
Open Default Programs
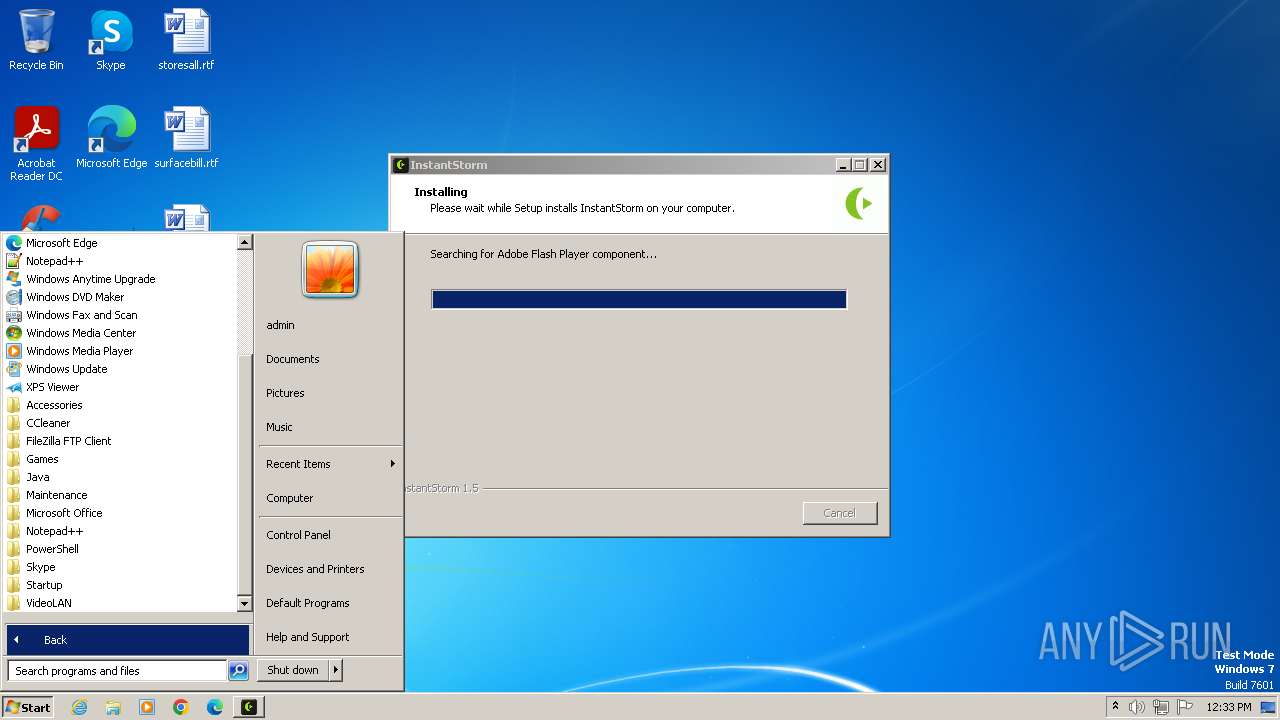[x=330, y=603]
